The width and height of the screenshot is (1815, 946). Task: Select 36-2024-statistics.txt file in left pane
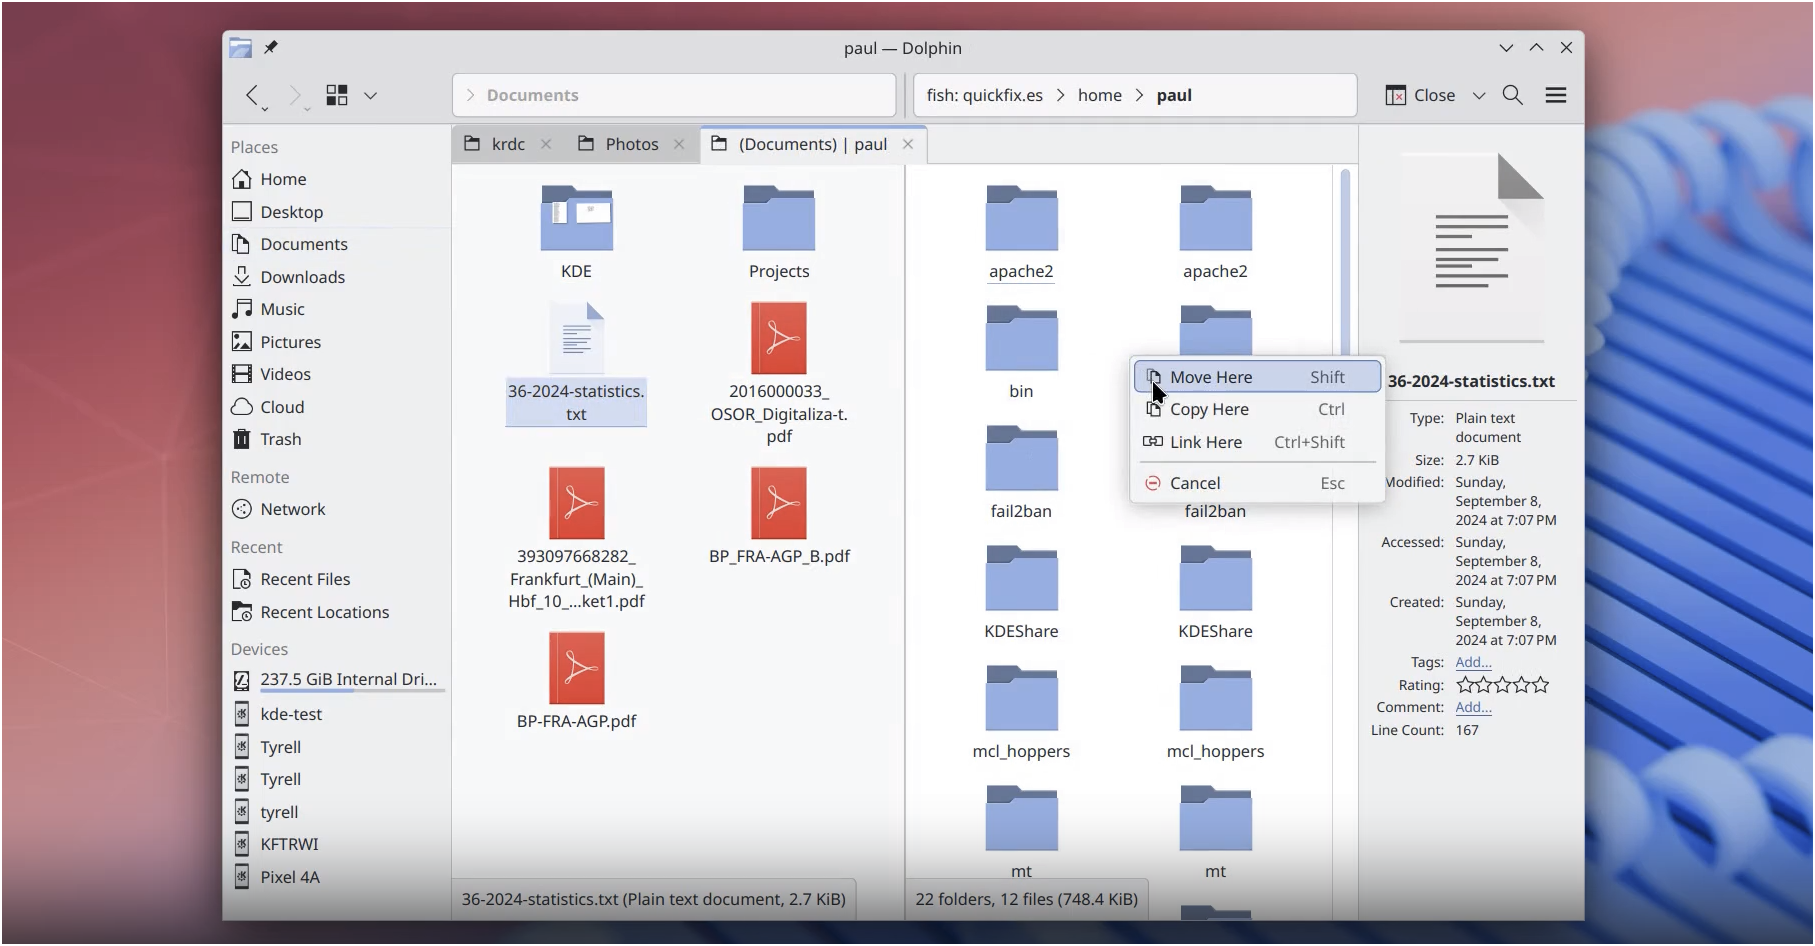click(x=576, y=364)
